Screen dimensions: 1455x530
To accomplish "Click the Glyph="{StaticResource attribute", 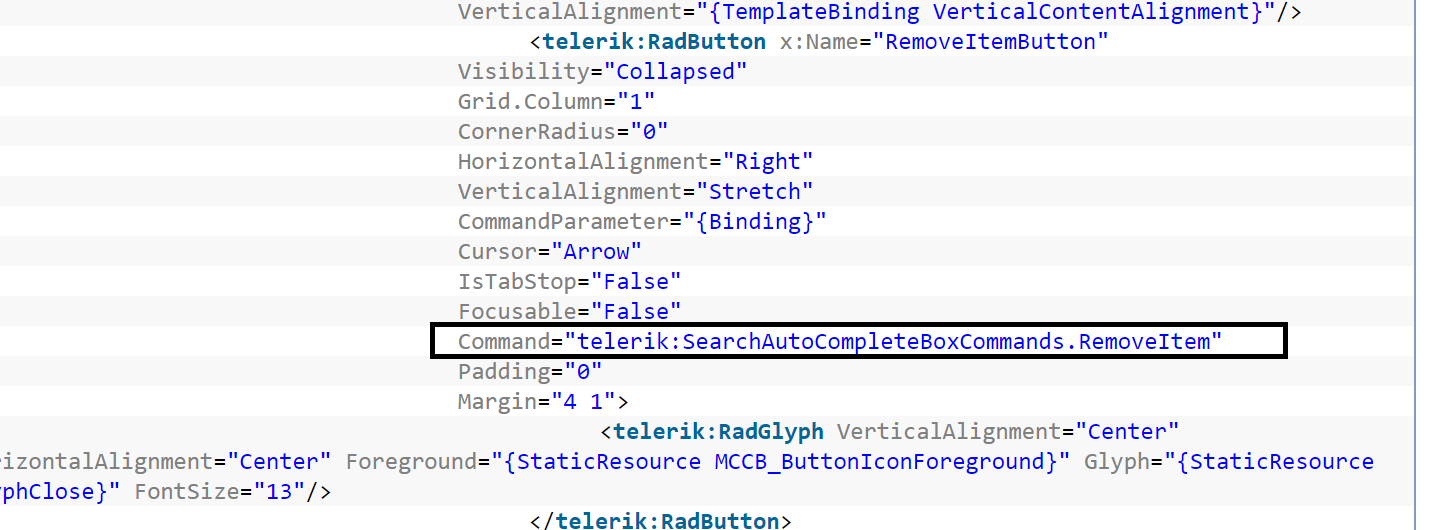I will click(1229, 462).
